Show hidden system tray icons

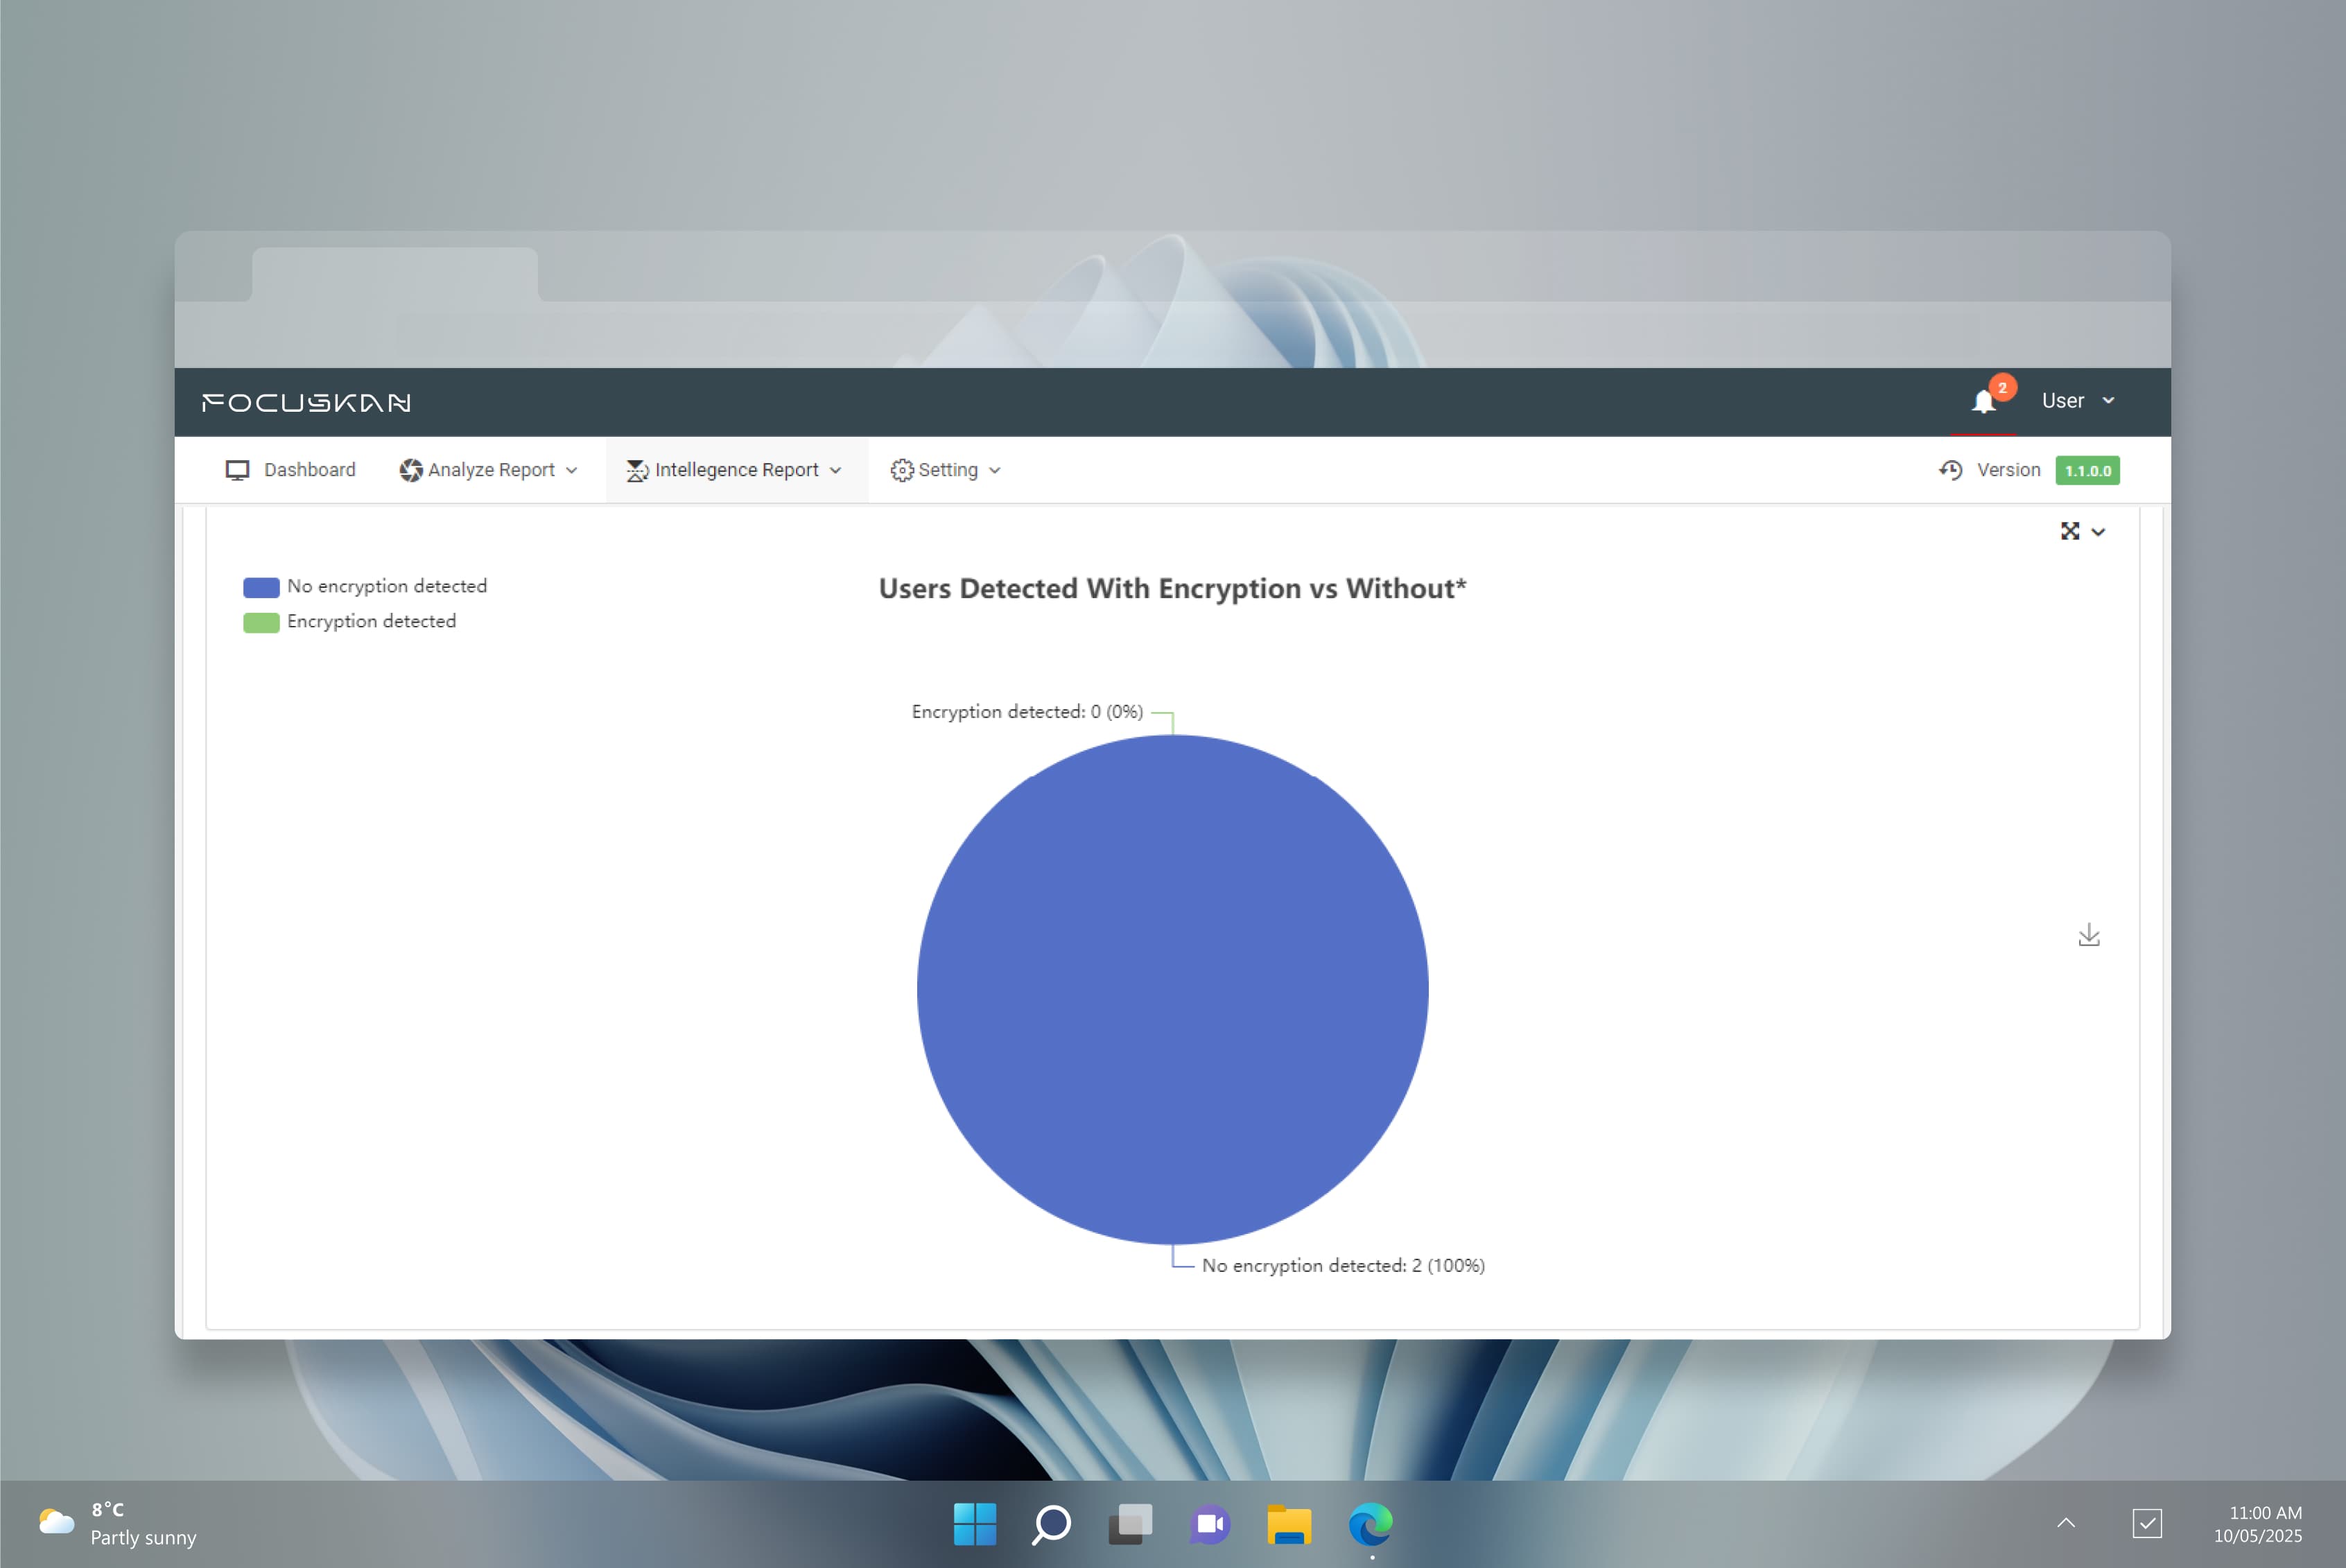(2066, 1523)
